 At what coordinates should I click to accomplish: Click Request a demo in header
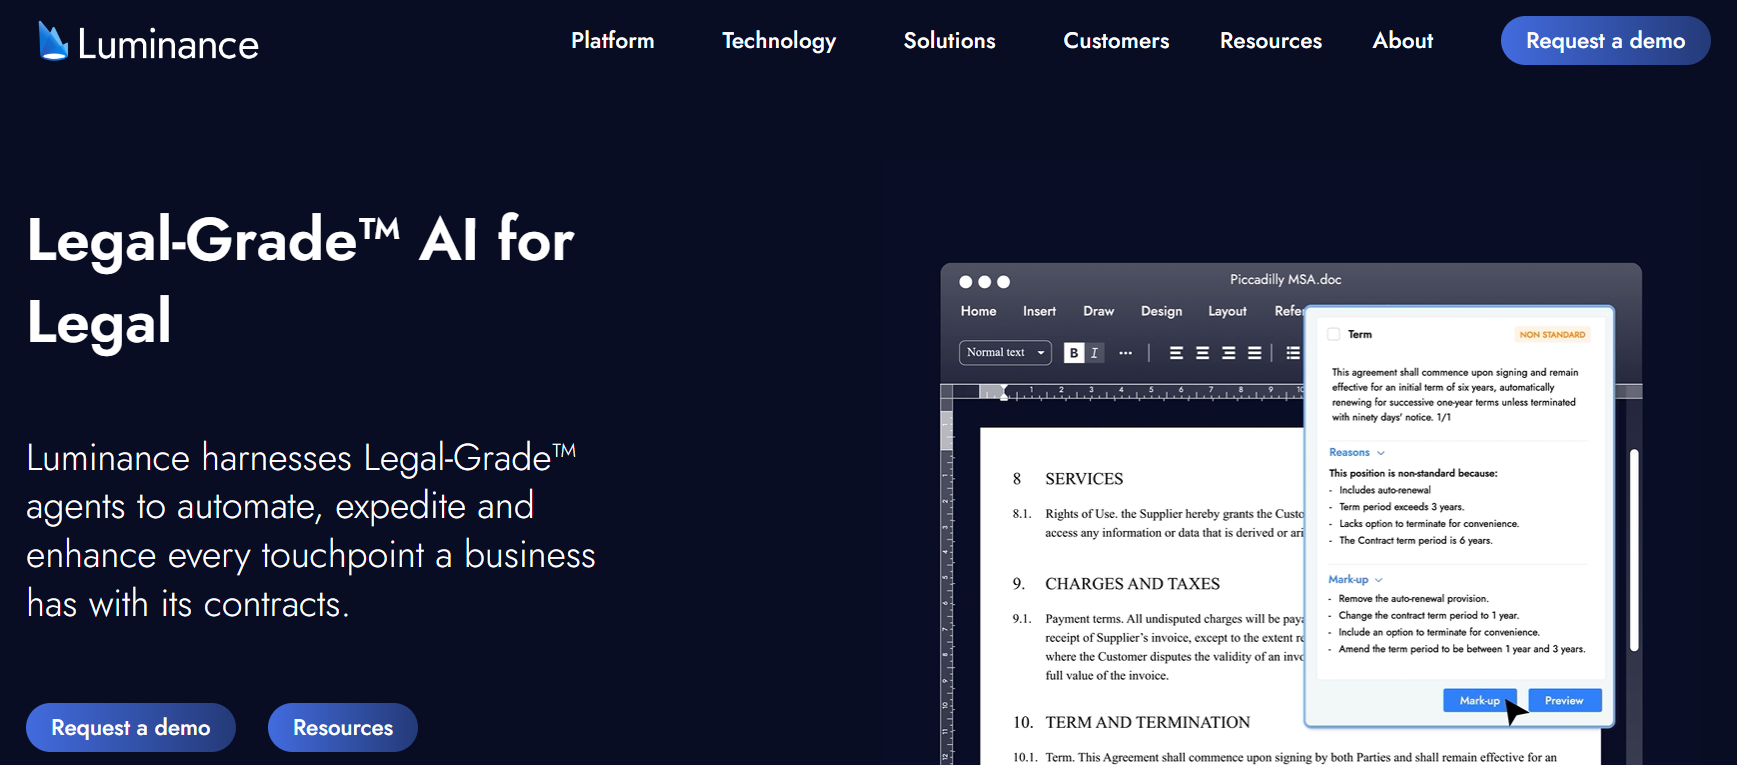coord(1605,41)
